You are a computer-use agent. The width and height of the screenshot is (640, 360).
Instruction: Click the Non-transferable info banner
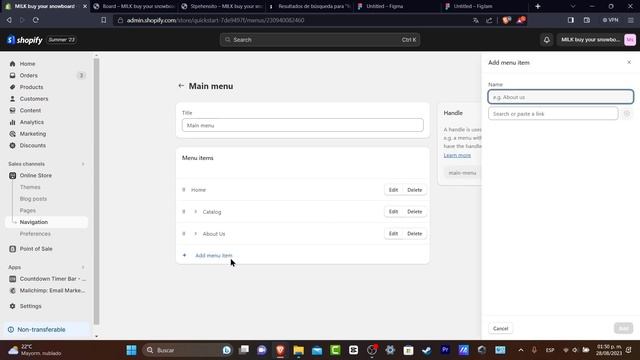coord(47,329)
